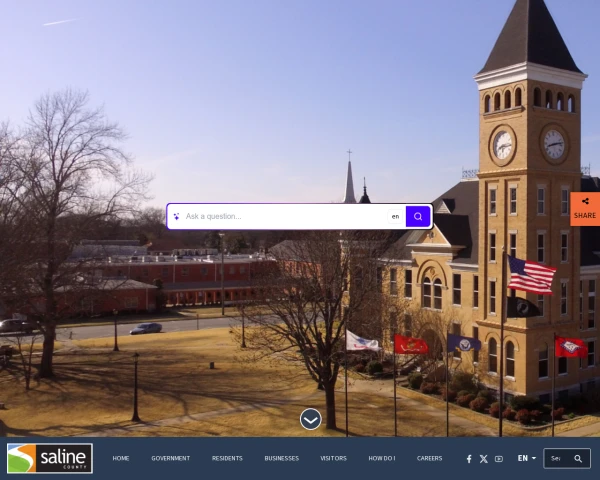Open the orange SHARE button
The image size is (600, 480).
(585, 209)
